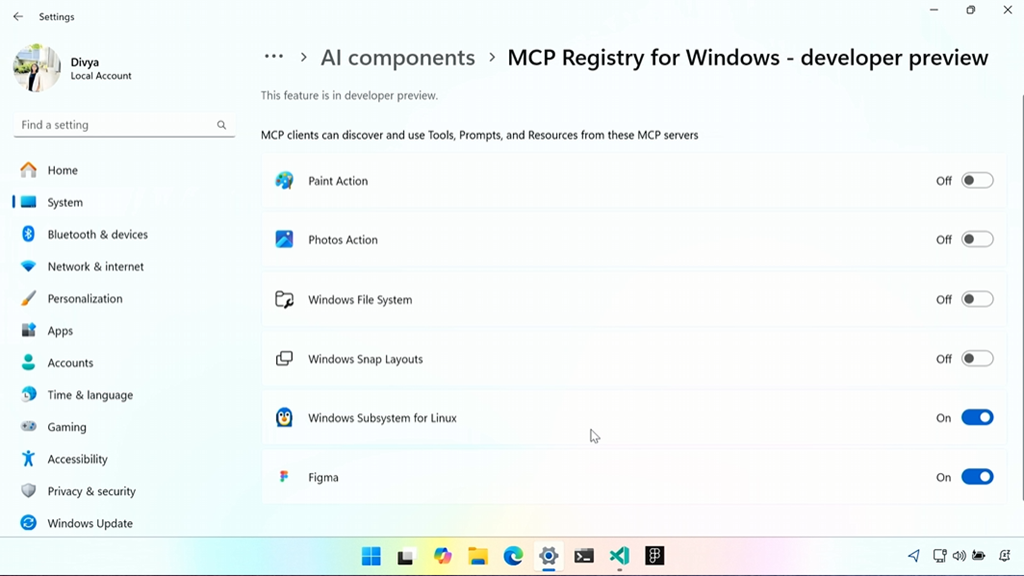Open Microsoft Edge from the taskbar
This screenshot has width=1024, height=576.
(x=513, y=556)
